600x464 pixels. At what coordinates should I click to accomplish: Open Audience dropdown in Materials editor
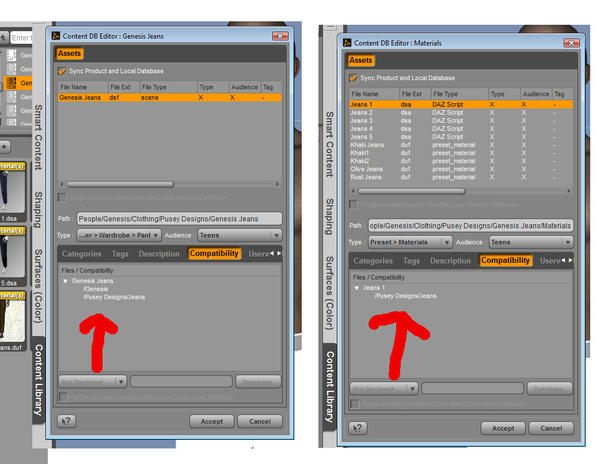point(531,242)
